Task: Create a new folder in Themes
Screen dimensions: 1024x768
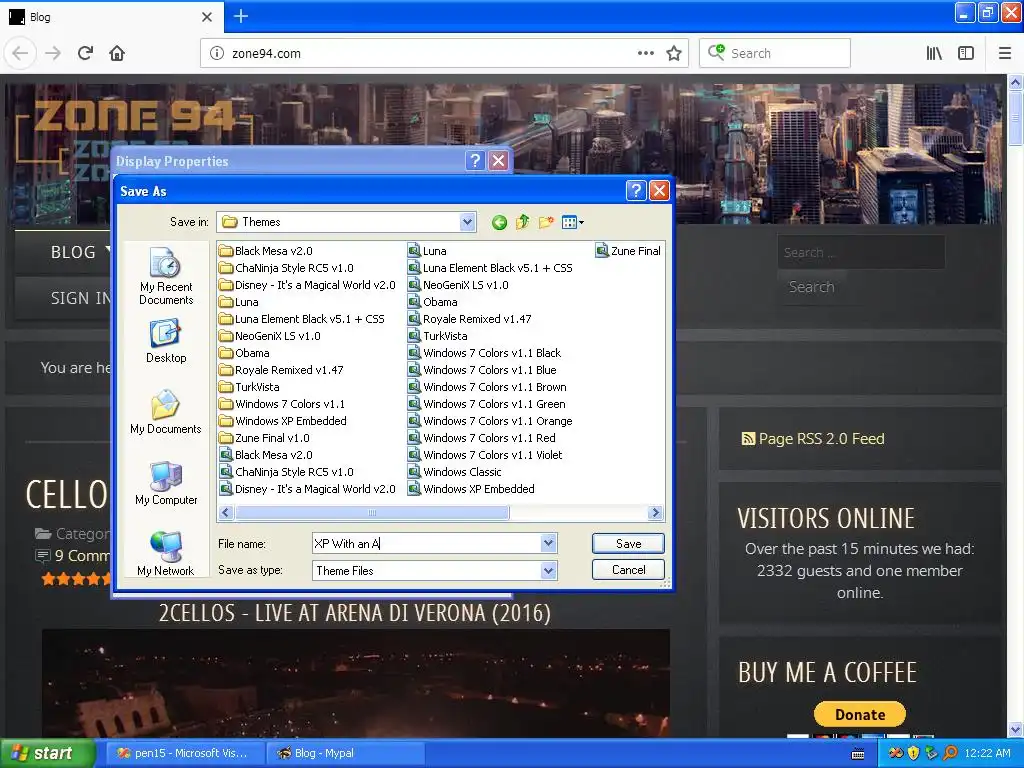Action: (x=546, y=223)
